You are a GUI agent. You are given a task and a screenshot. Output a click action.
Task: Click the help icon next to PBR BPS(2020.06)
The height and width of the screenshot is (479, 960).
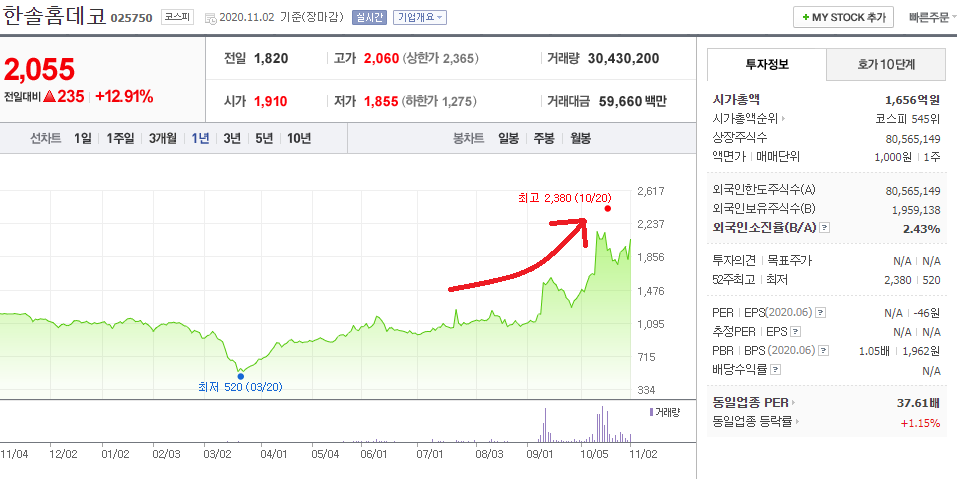pos(824,351)
